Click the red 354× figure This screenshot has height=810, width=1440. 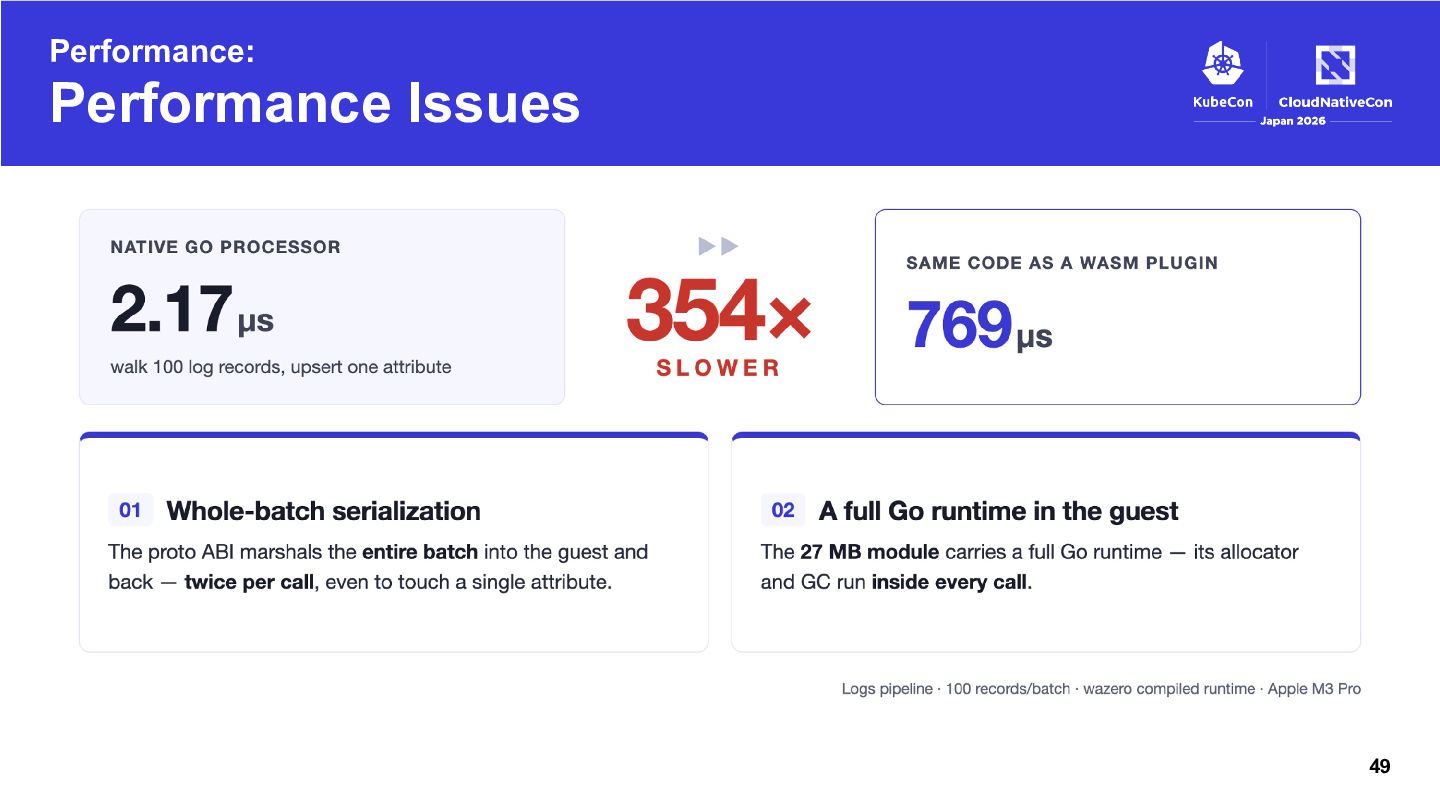tap(718, 311)
